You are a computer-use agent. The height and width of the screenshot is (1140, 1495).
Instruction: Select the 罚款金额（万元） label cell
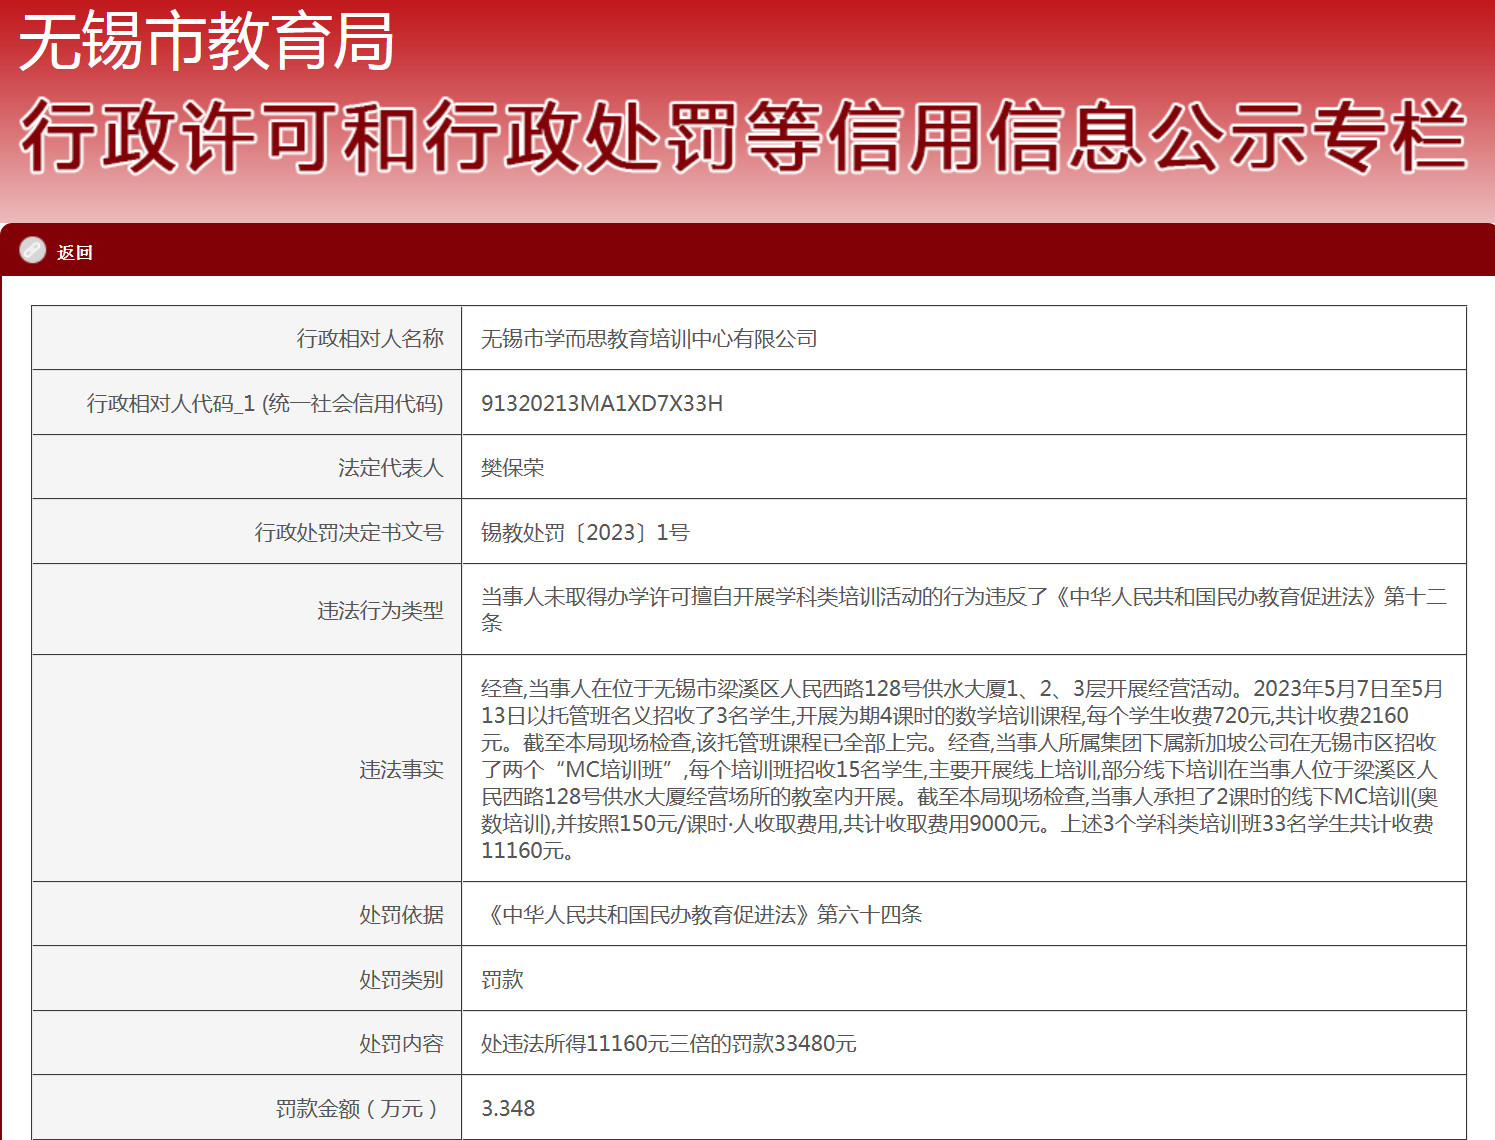pos(247,1108)
